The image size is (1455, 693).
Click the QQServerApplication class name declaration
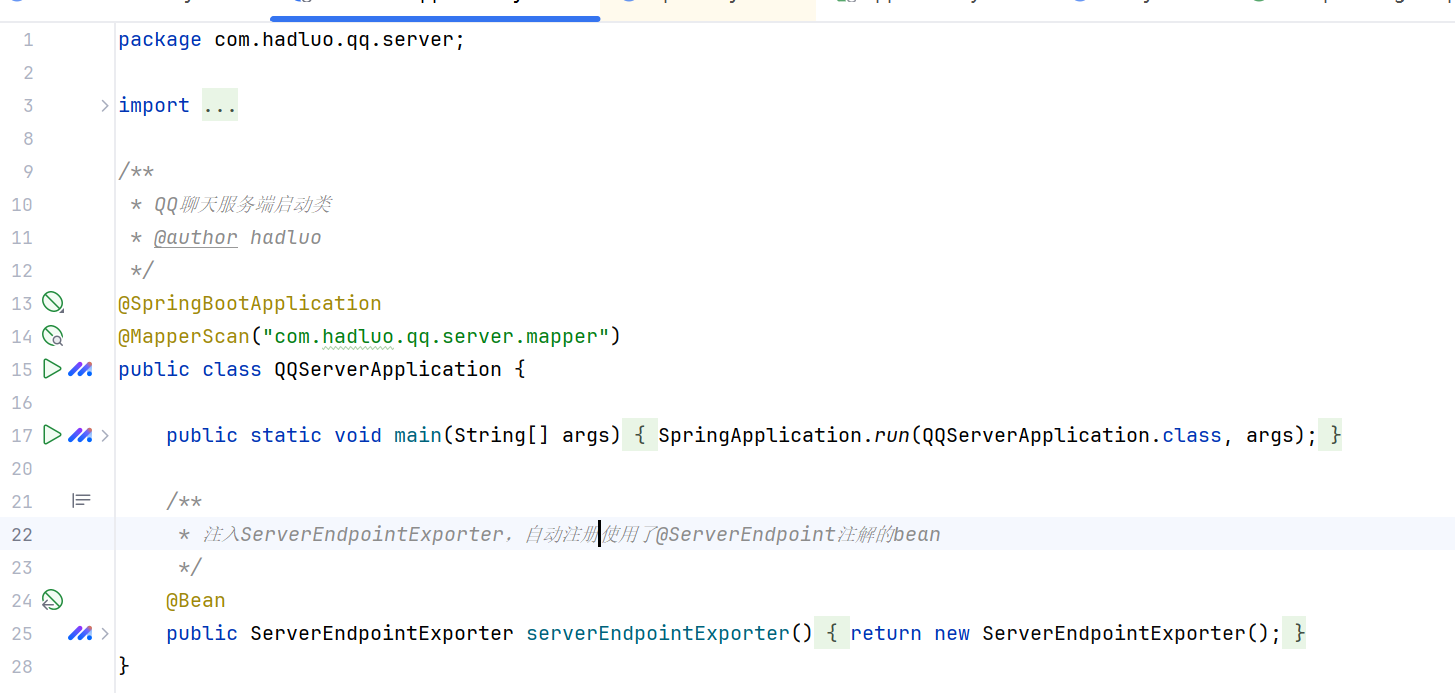click(388, 369)
